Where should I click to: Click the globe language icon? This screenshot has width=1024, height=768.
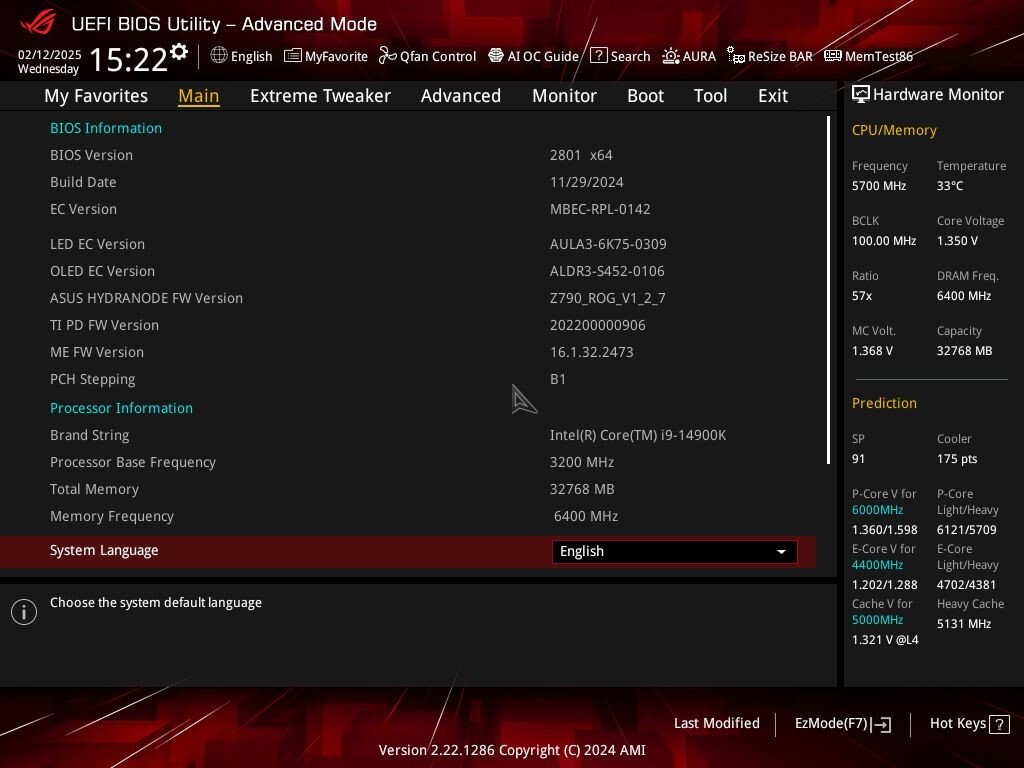219,56
